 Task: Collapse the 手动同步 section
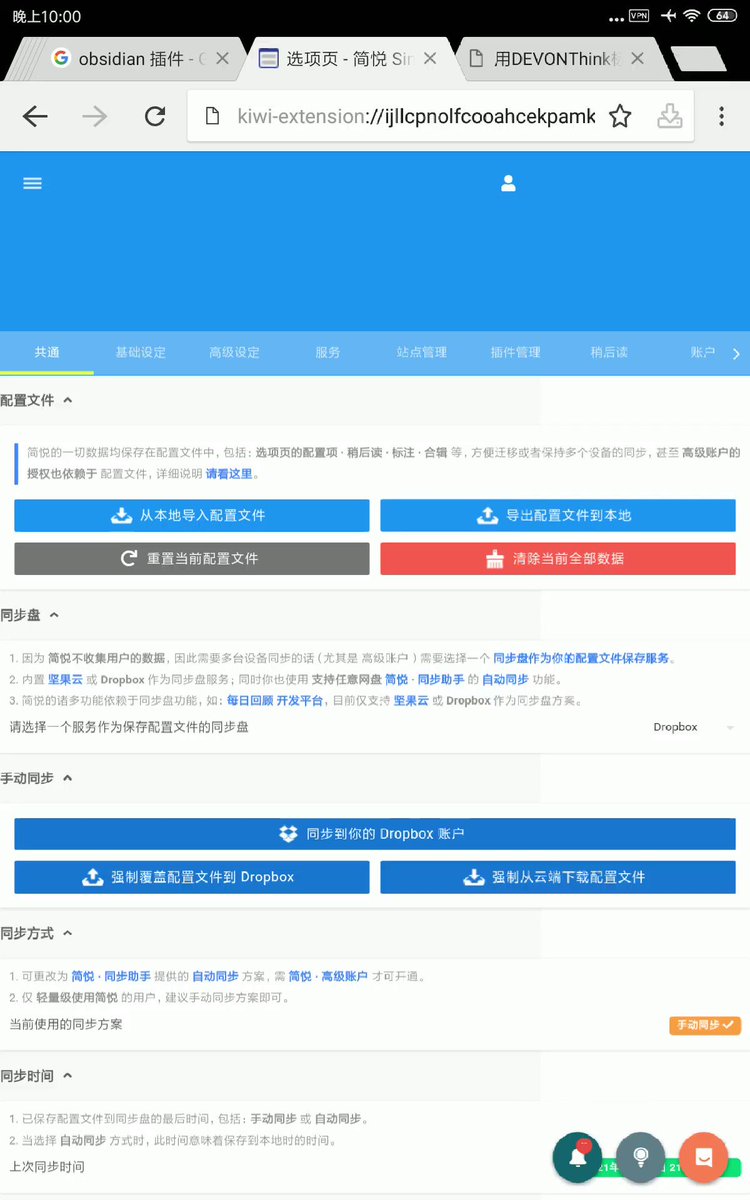tap(68, 778)
